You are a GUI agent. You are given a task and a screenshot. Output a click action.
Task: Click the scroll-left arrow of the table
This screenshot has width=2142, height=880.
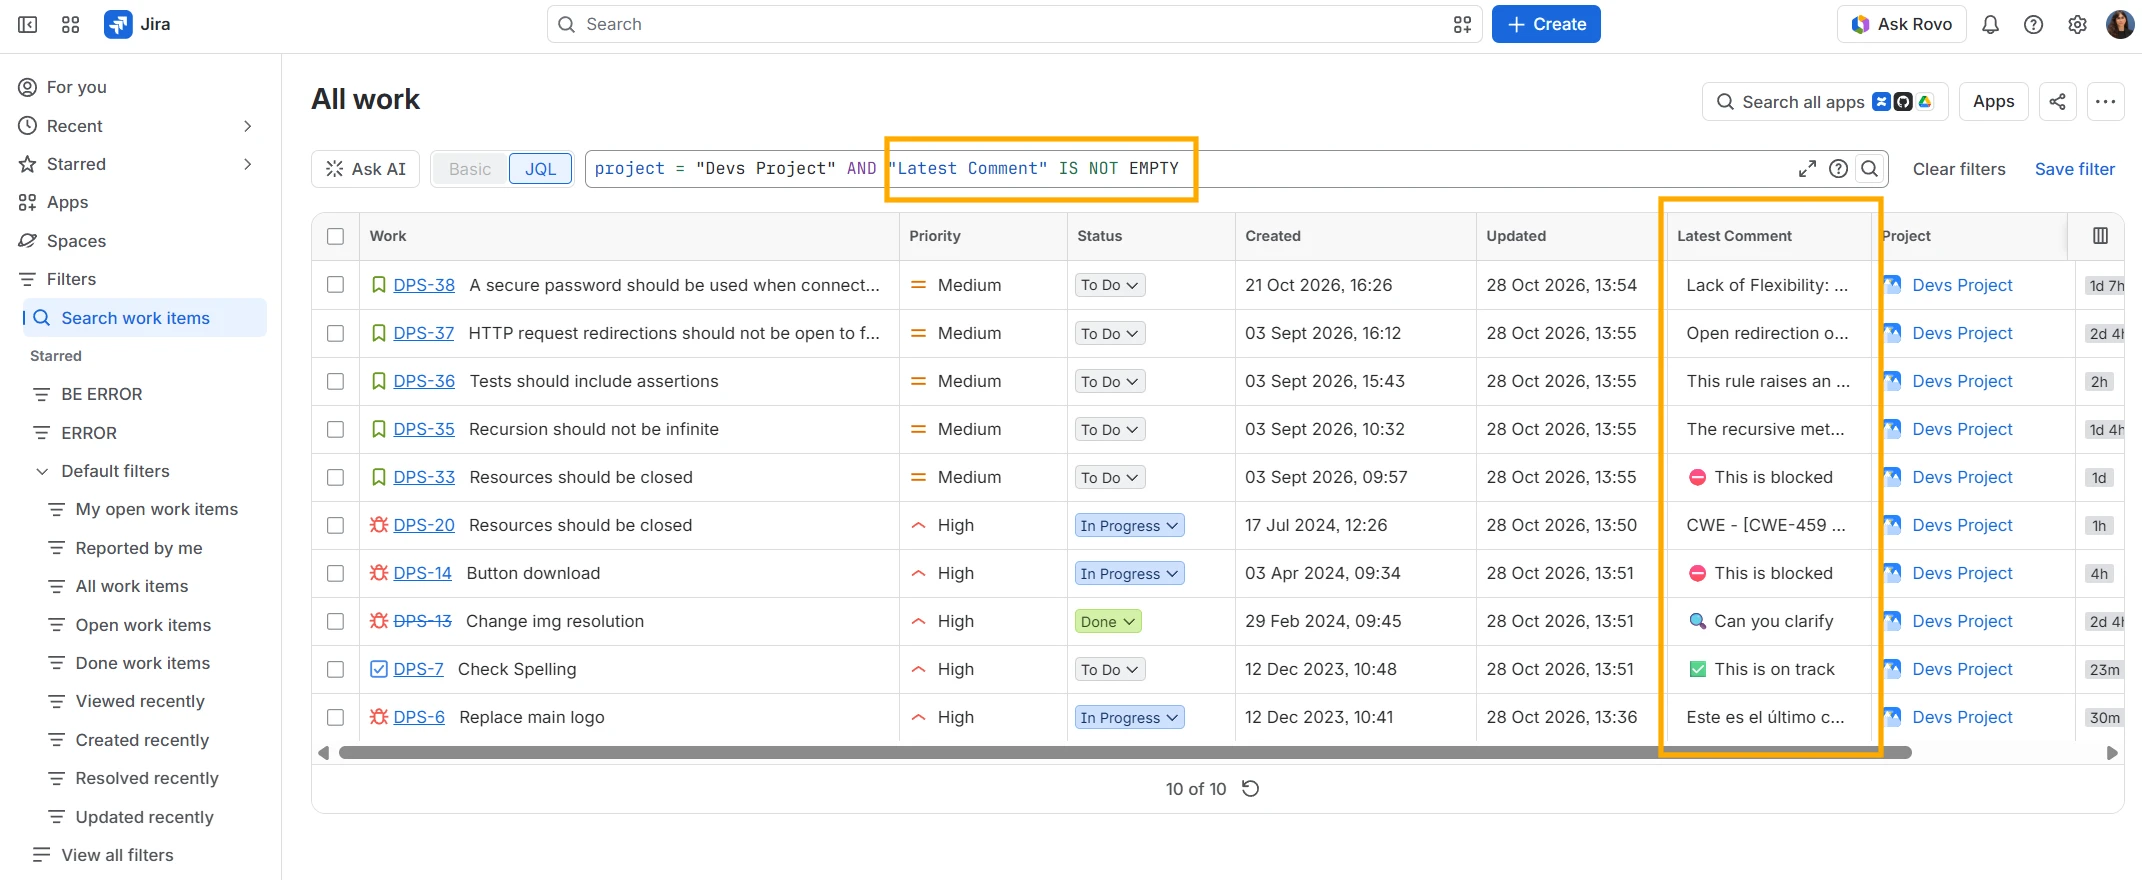coord(323,752)
